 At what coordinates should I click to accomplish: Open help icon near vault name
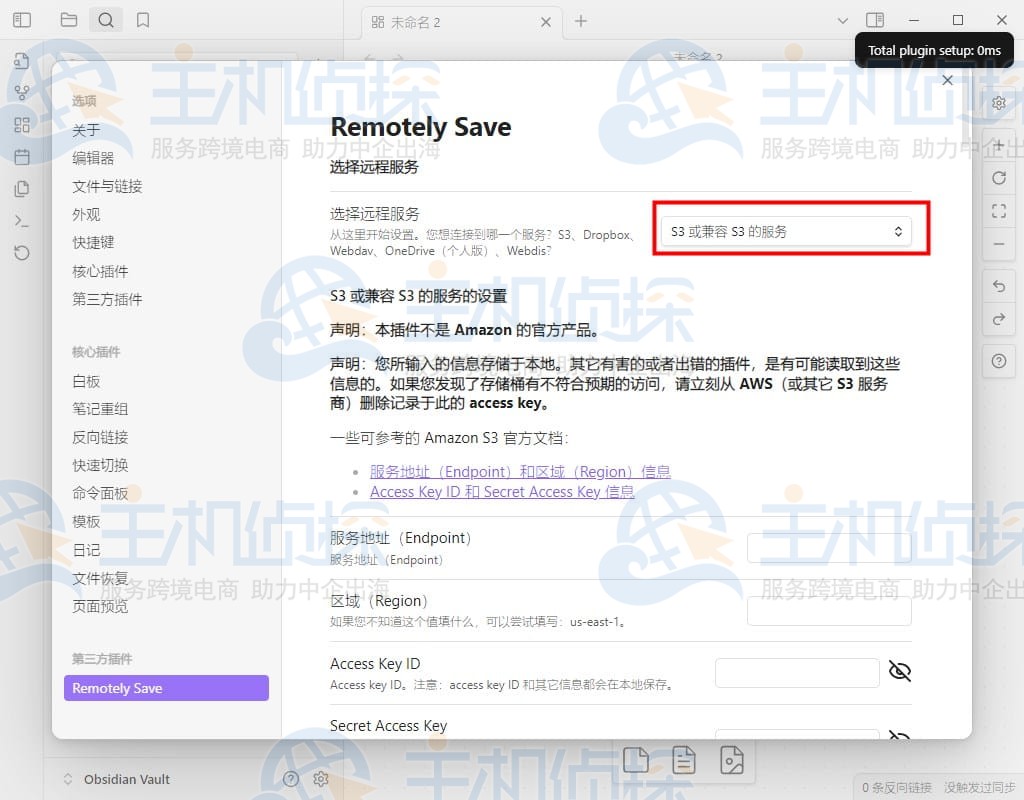(291, 778)
